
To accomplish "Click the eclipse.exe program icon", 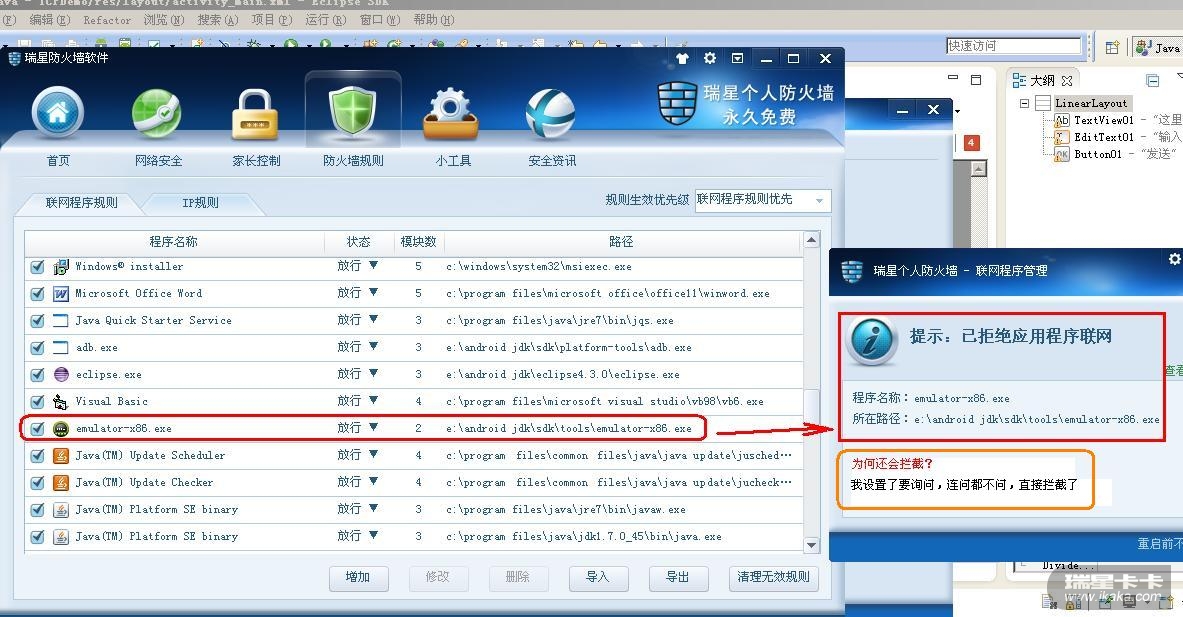I will coord(61,374).
